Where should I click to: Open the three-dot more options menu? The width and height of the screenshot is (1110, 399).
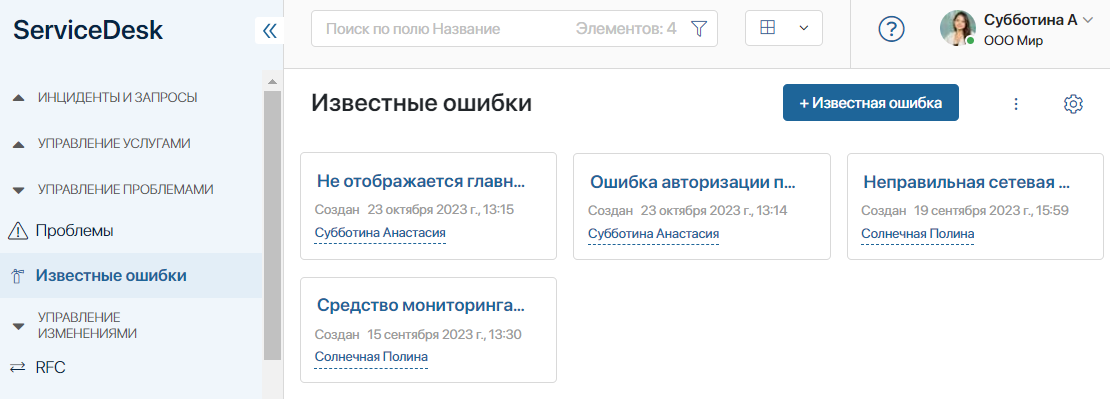(x=1016, y=103)
